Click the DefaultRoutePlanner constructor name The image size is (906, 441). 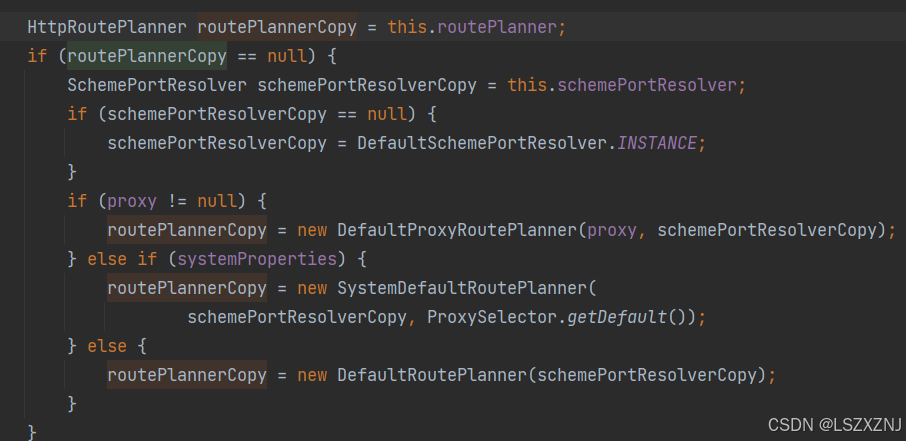(x=432, y=375)
